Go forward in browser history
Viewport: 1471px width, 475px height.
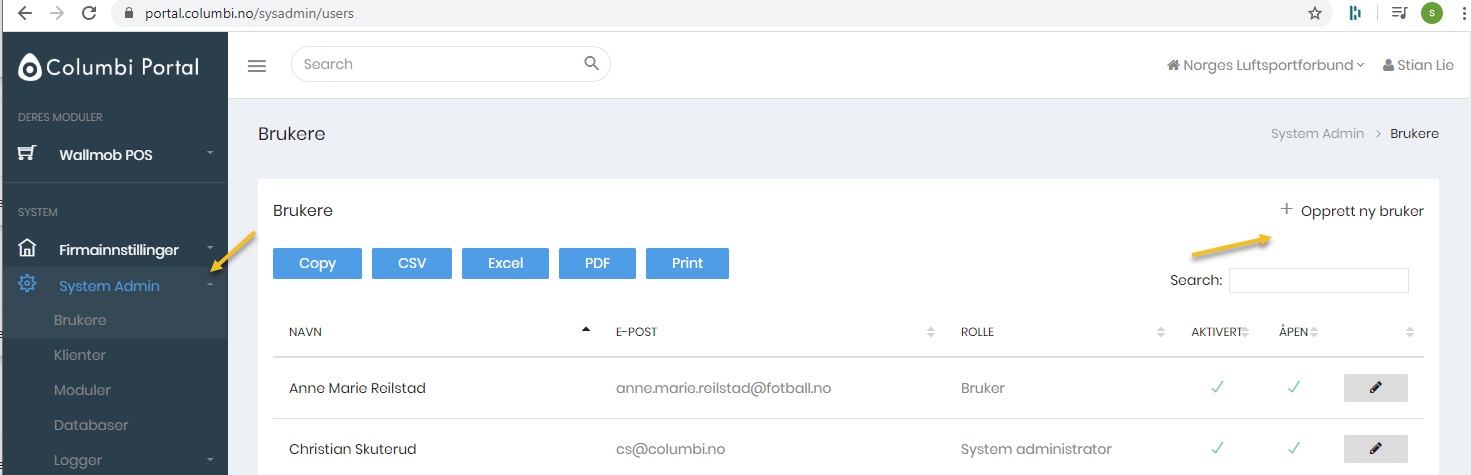coord(56,14)
